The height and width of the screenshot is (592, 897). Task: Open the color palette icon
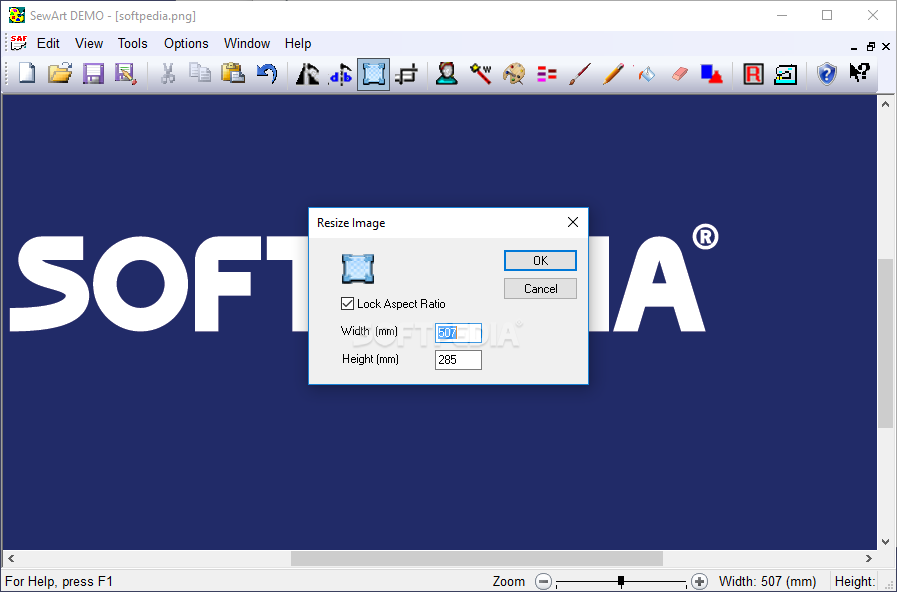pyautogui.click(x=514, y=74)
